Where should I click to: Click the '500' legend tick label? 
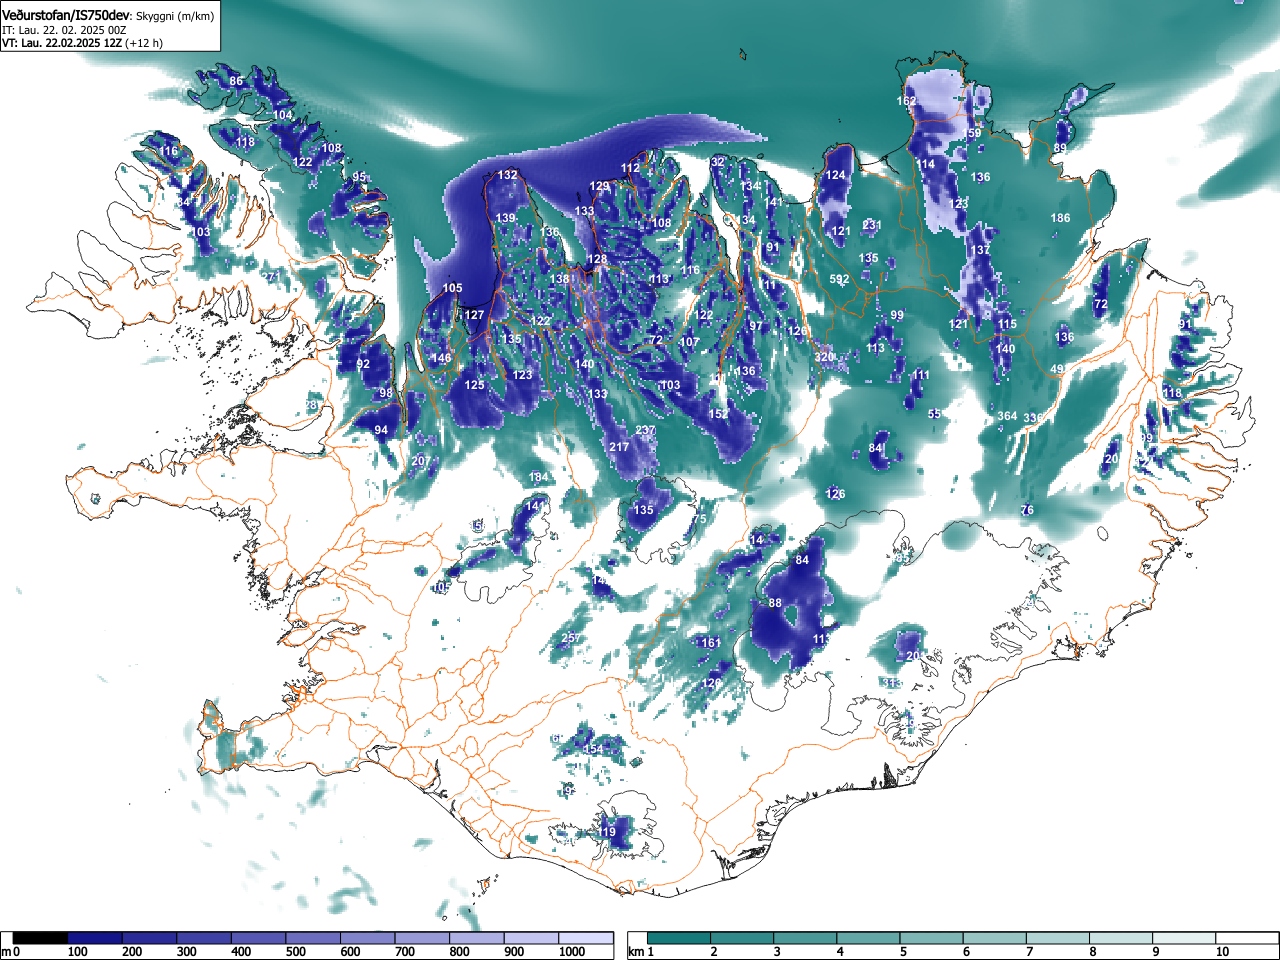click(296, 952)
